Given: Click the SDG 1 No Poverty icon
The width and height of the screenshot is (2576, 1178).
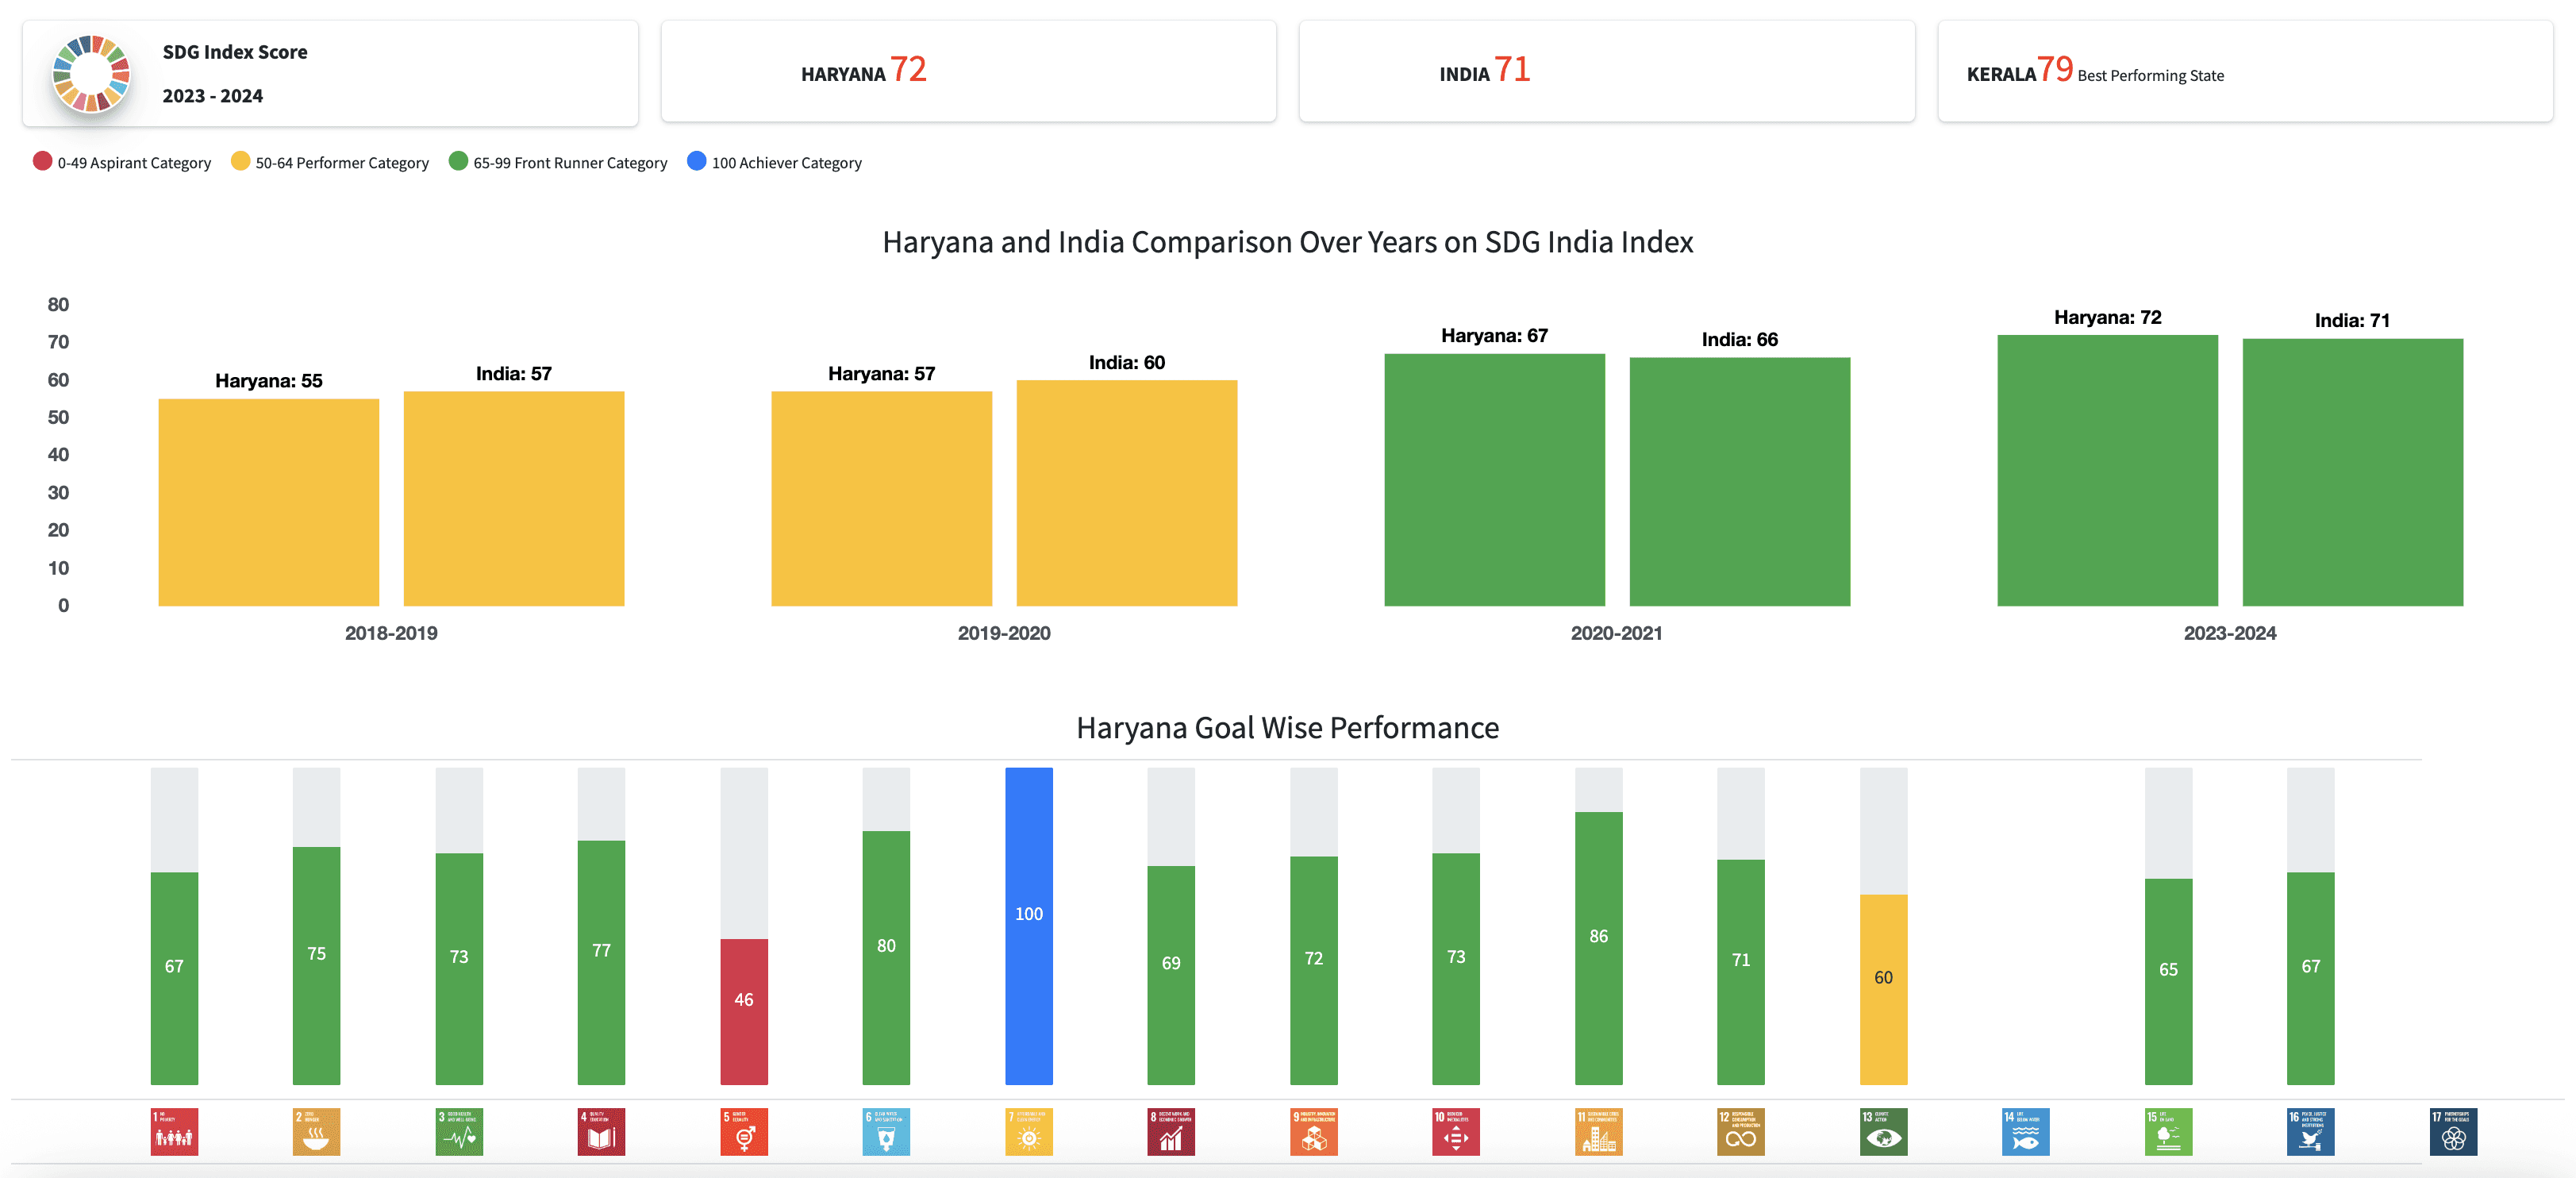Looking at the screenshot, I should click(174, 1131).
